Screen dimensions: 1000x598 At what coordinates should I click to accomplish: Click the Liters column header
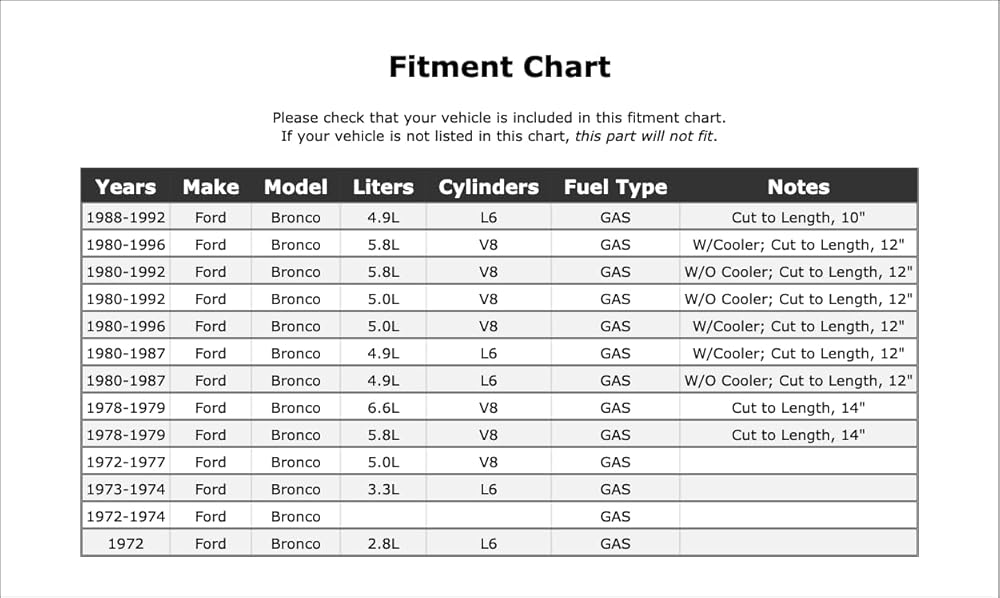(383, 187)
